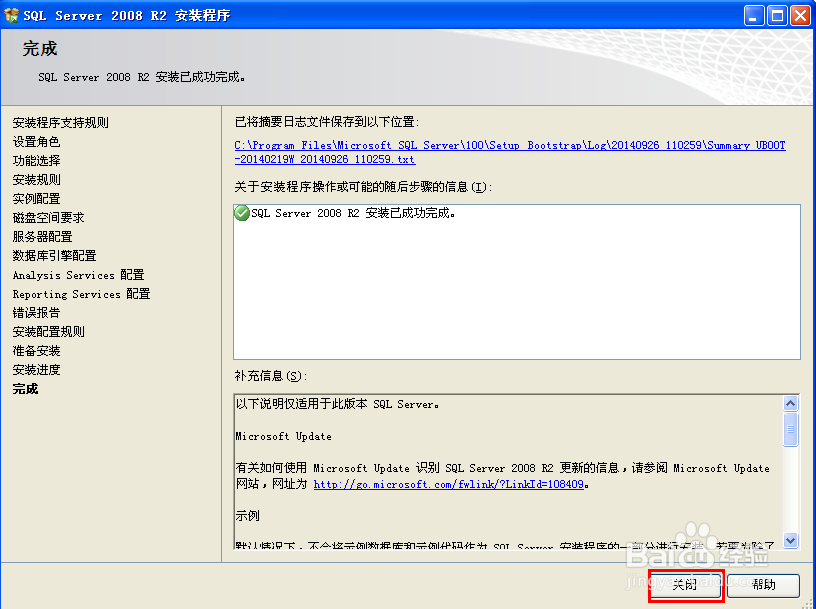Select the 磁盘空间要求 step
The width and height of the screenshot is (816, 609).
tap(48, 218)
